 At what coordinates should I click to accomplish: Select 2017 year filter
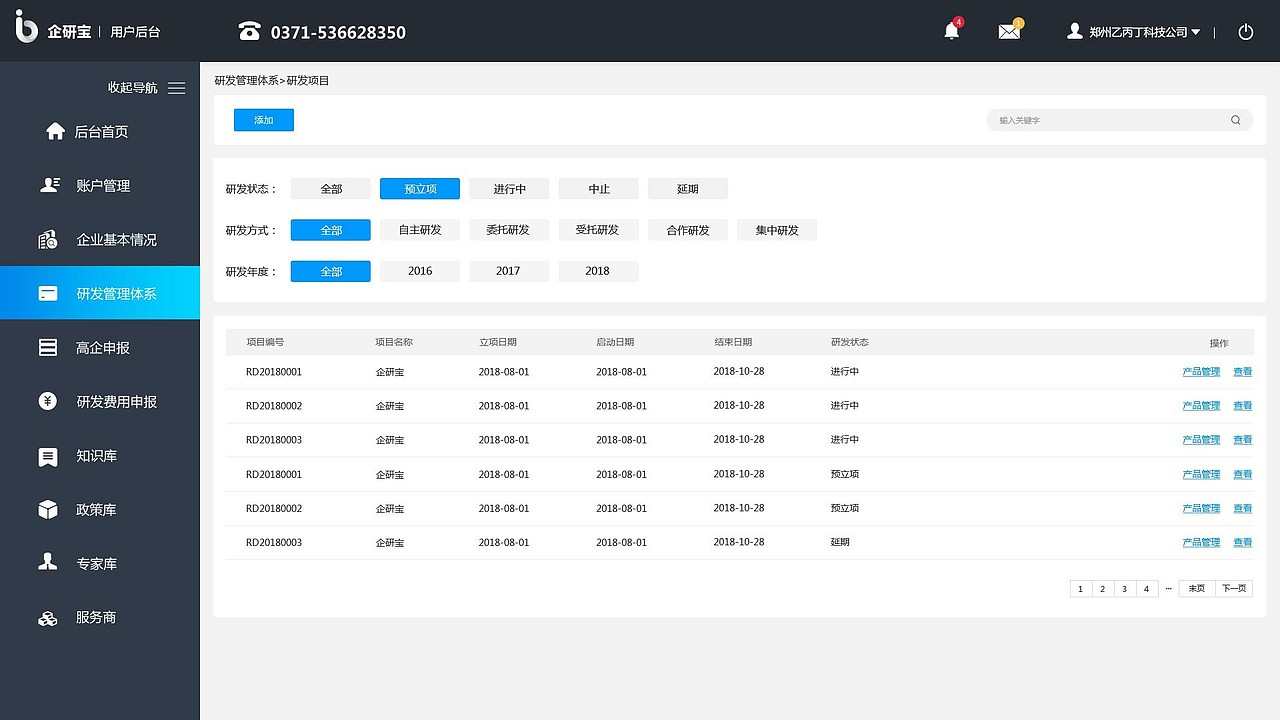509,271
